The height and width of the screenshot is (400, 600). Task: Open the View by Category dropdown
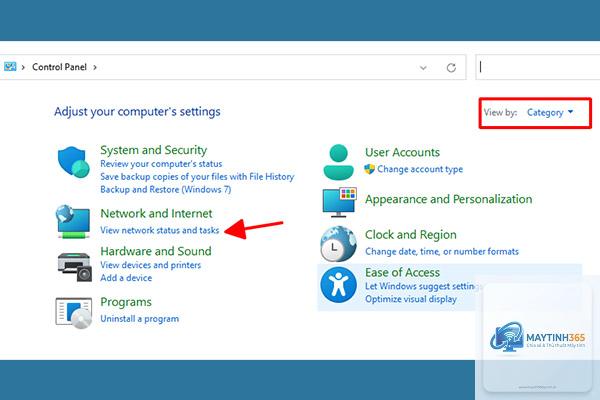point(550,113)
